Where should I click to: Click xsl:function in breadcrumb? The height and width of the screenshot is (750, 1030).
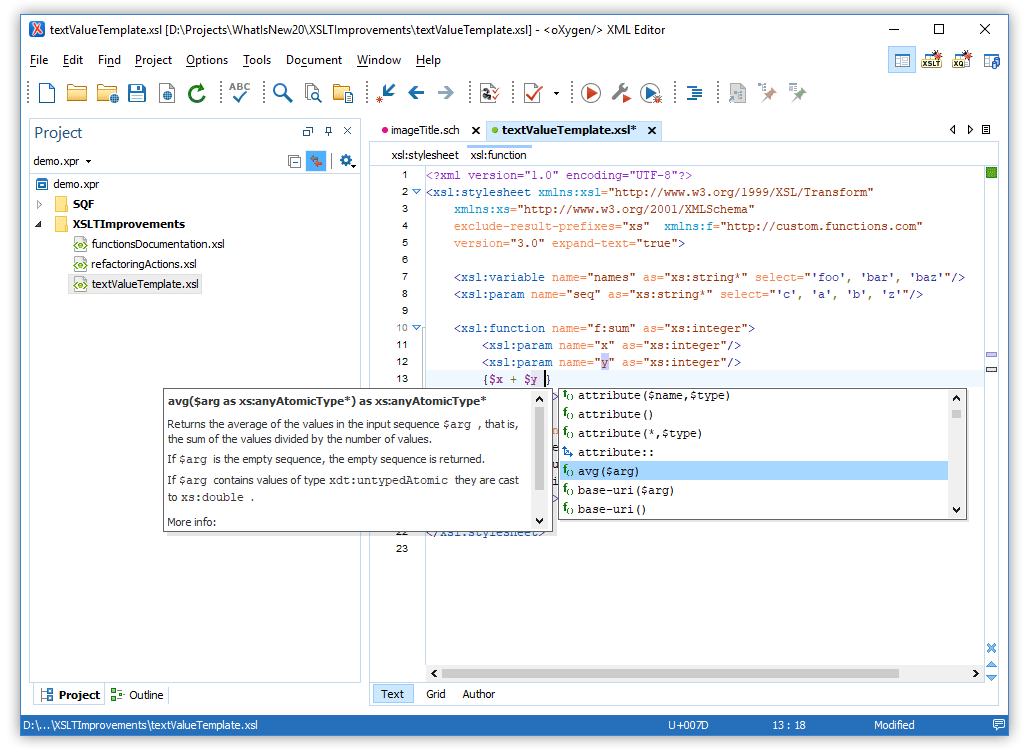pyautogui.click(x=499, y=155)
